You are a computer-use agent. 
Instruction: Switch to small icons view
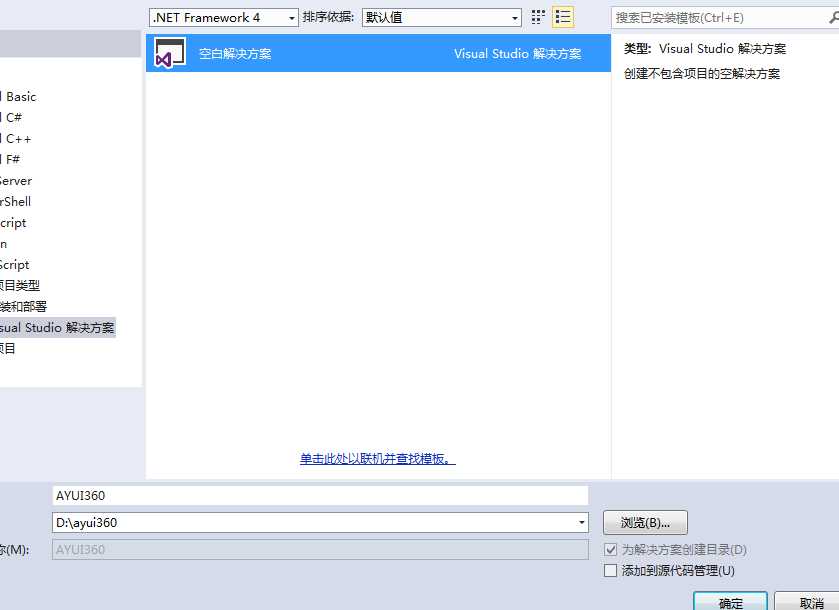pos(538,17)
